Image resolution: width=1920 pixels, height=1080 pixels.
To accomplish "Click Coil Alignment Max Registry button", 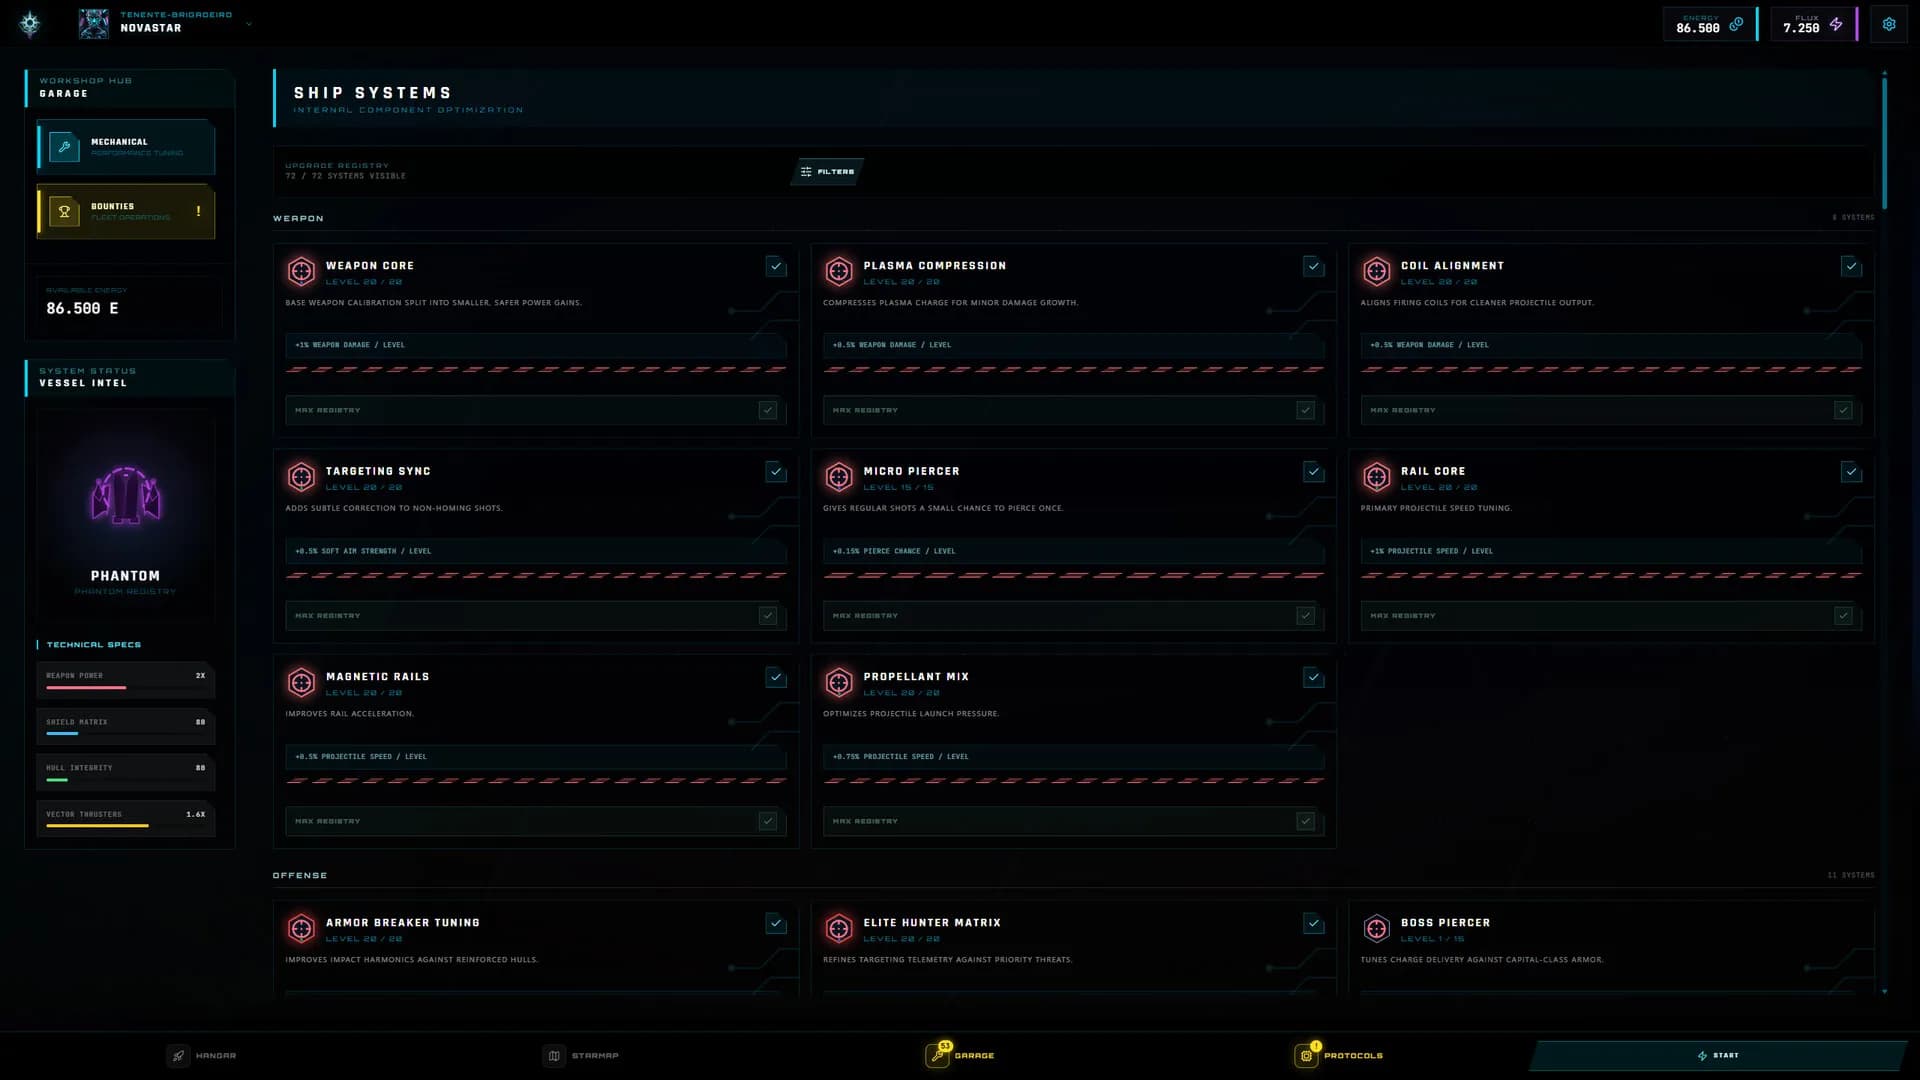I will click(1611, 410).
